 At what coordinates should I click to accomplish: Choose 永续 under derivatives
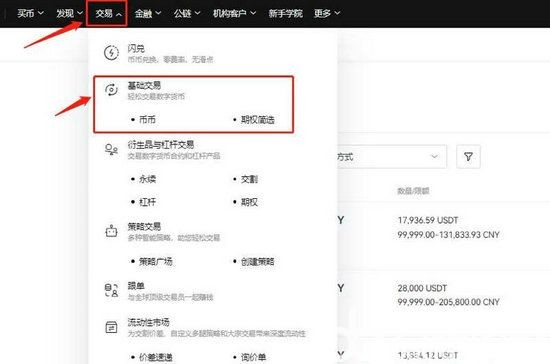[147, 179]
